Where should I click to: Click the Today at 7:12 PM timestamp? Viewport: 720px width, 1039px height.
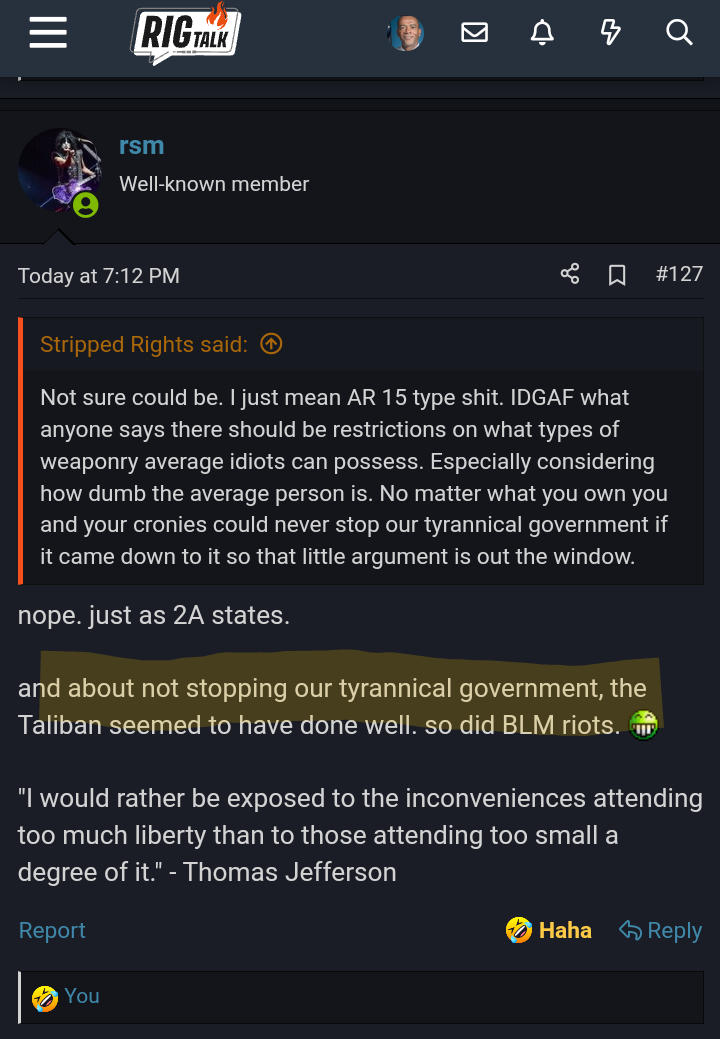(99, 276)
